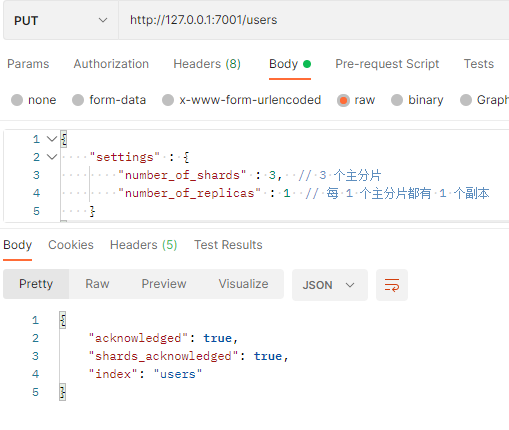Screen dimensions: 509x430
Task: Select the binary body radio option
Action: [397, 100]
